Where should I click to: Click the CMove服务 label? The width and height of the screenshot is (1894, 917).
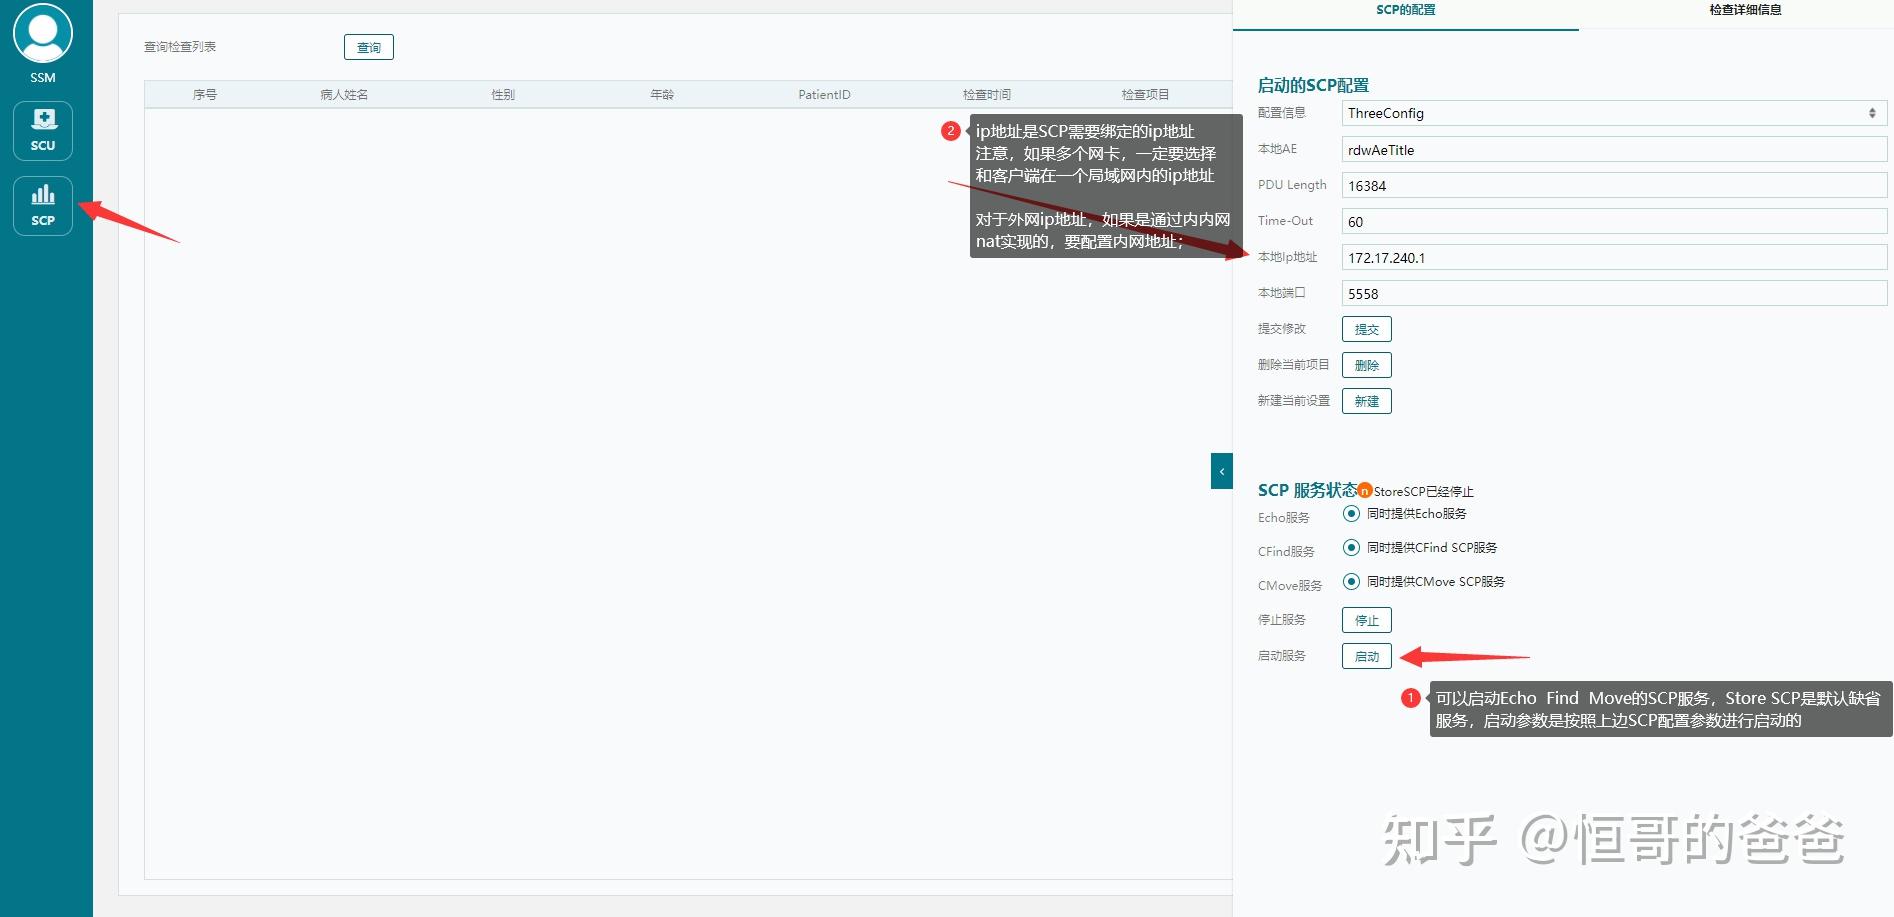[1290, 586]
